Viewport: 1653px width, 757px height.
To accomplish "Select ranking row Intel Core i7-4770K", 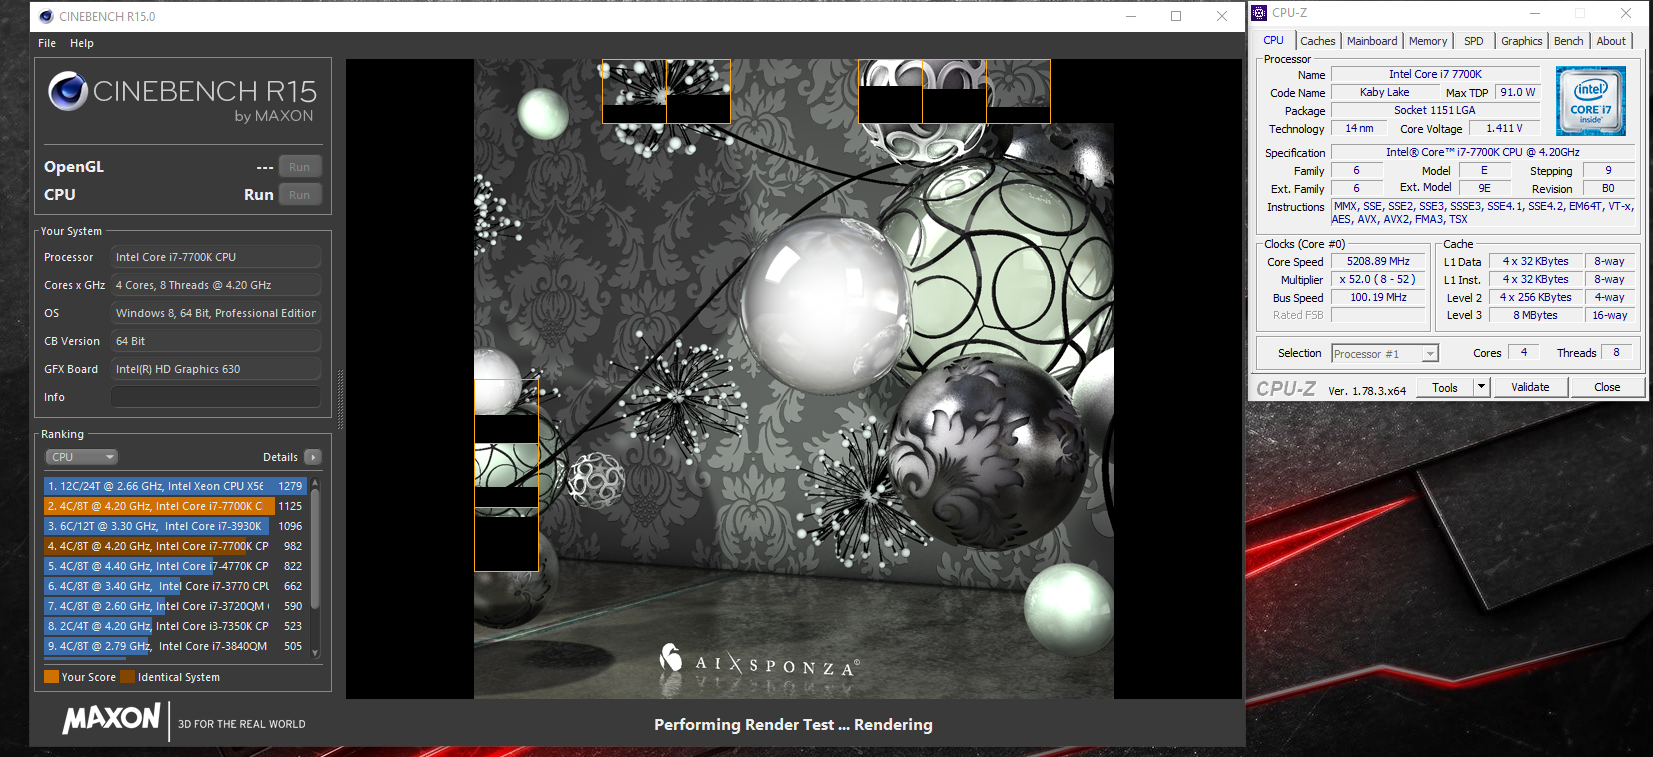I will [x=175, y=566].
